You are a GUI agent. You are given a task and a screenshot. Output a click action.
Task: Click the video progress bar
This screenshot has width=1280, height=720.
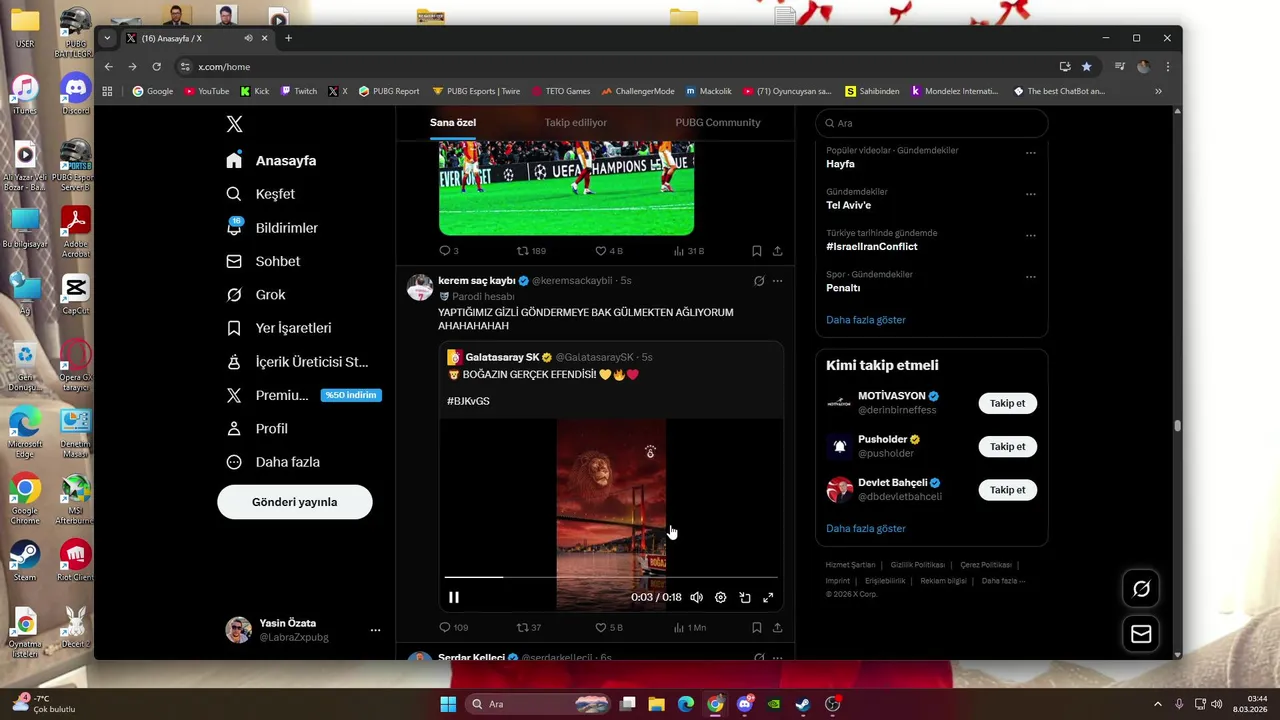pyautogui.click(x=611, y=577)
